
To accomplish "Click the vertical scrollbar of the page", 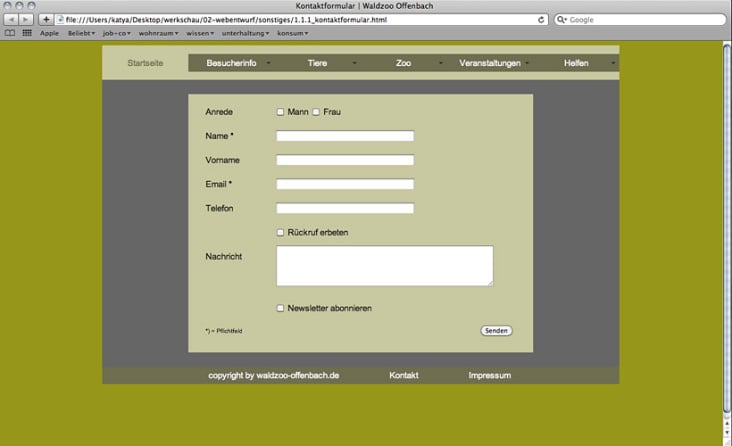I will click(x=726, y=228).
